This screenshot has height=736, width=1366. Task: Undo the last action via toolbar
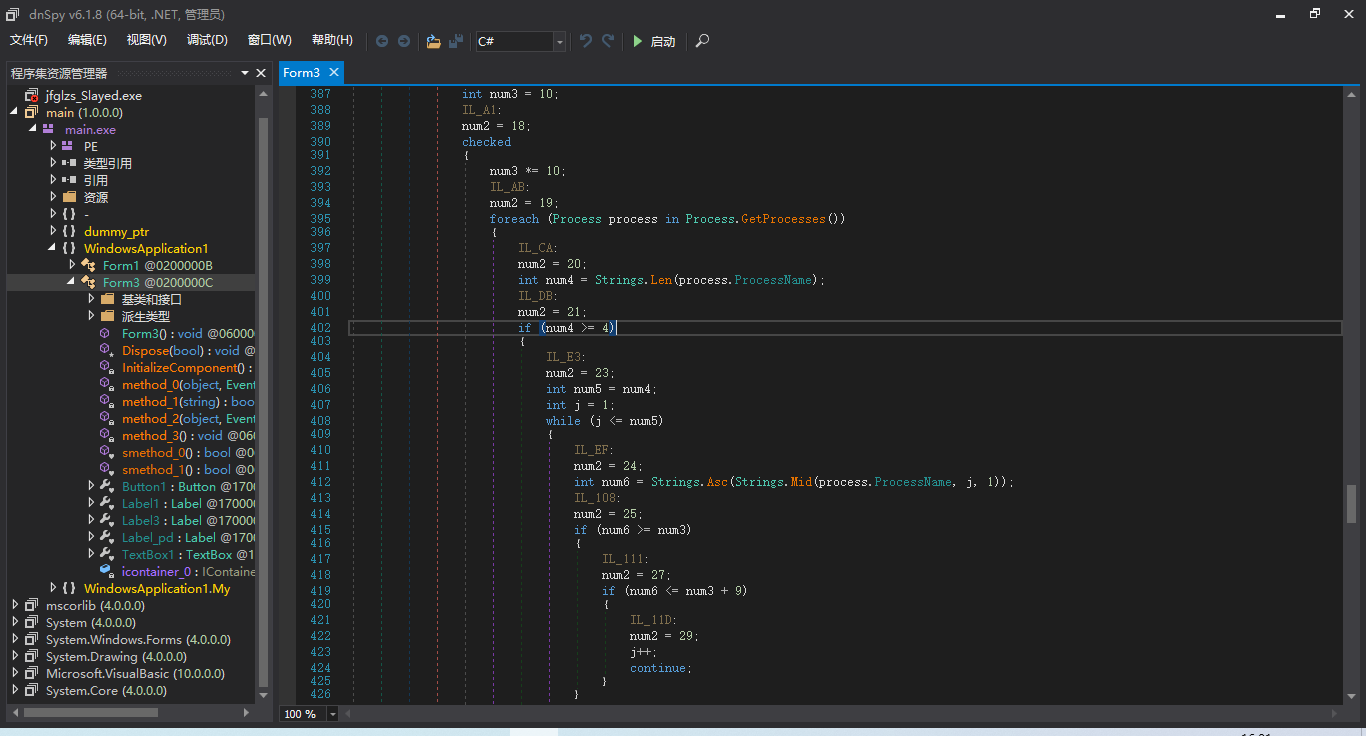tap(586, 41)
